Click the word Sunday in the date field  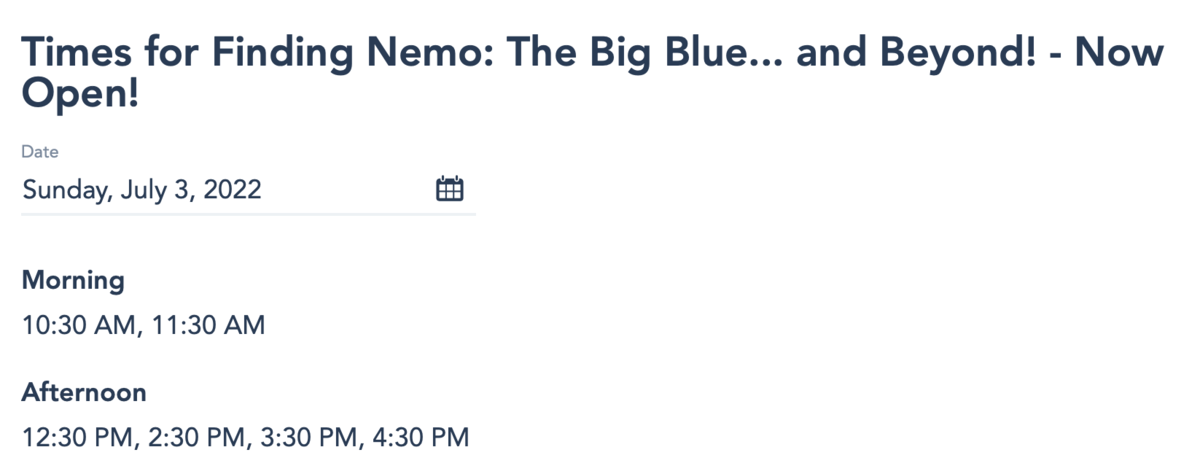[x=64, y=190]
